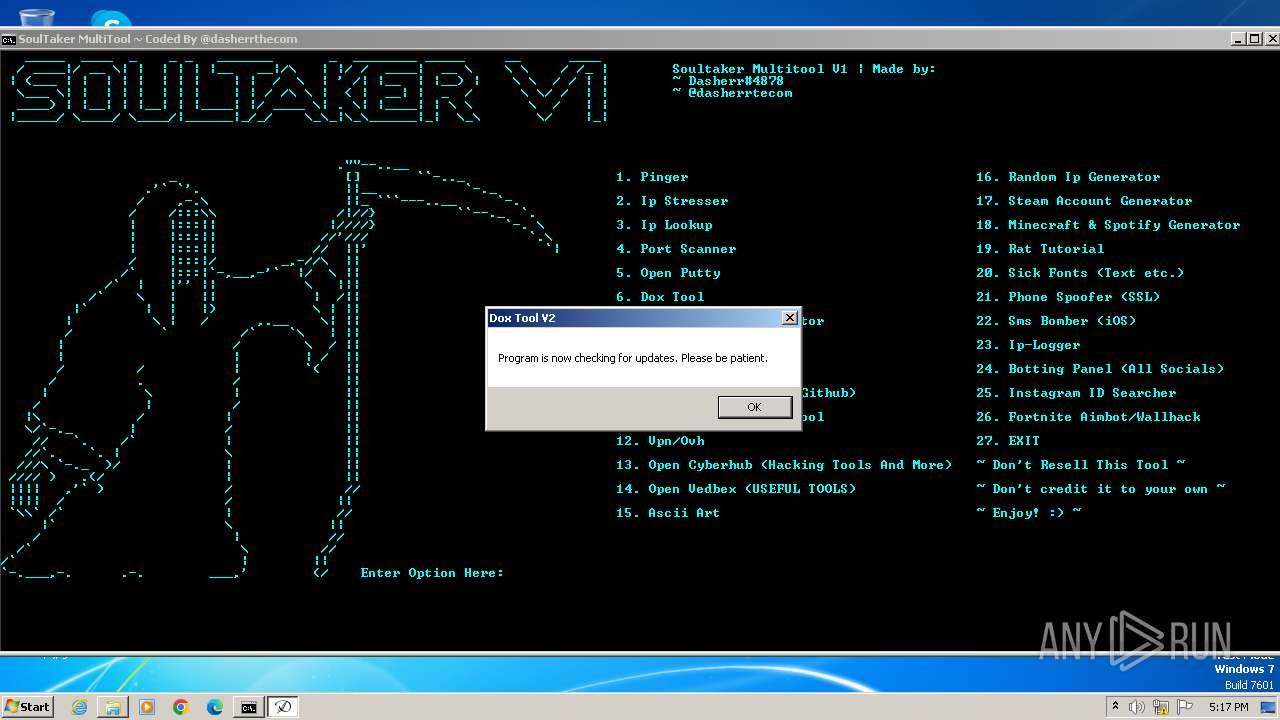Click 'Don't Resell This Tool' text
Image resolution: width=1280 pixels, height=720 pixels.
(x=1080, y=465)
